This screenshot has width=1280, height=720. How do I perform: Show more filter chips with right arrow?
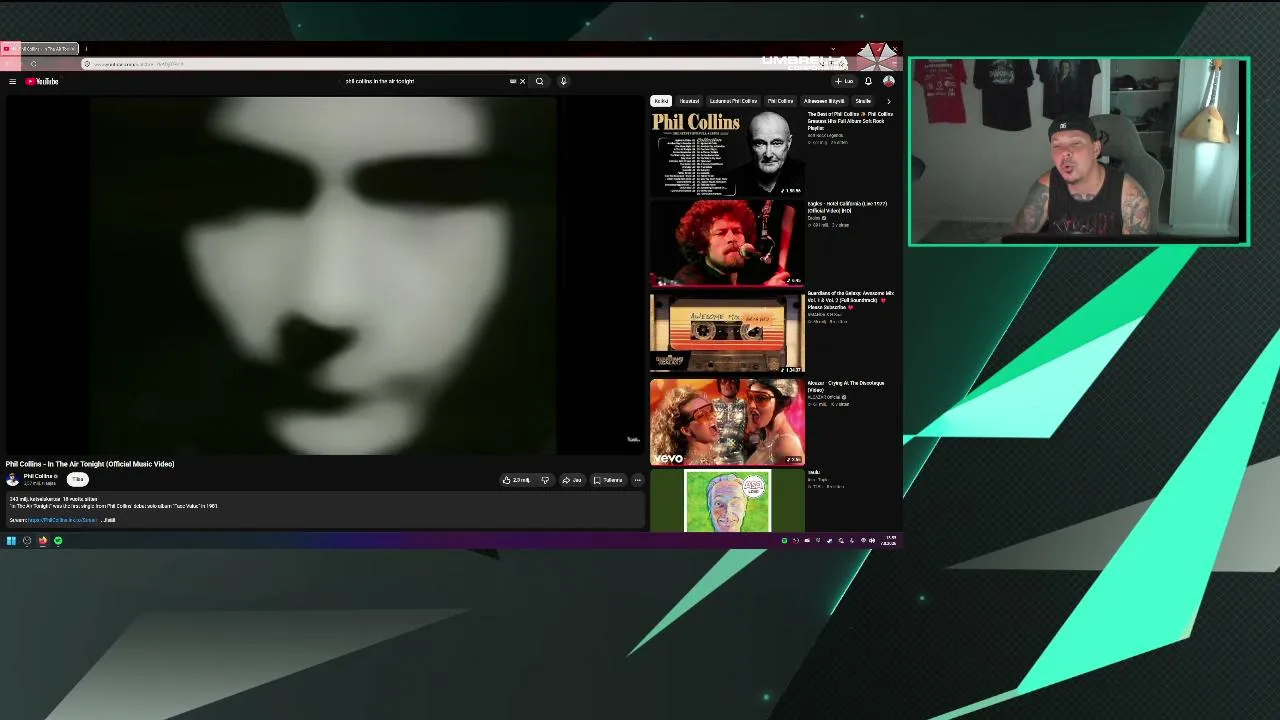888,101
